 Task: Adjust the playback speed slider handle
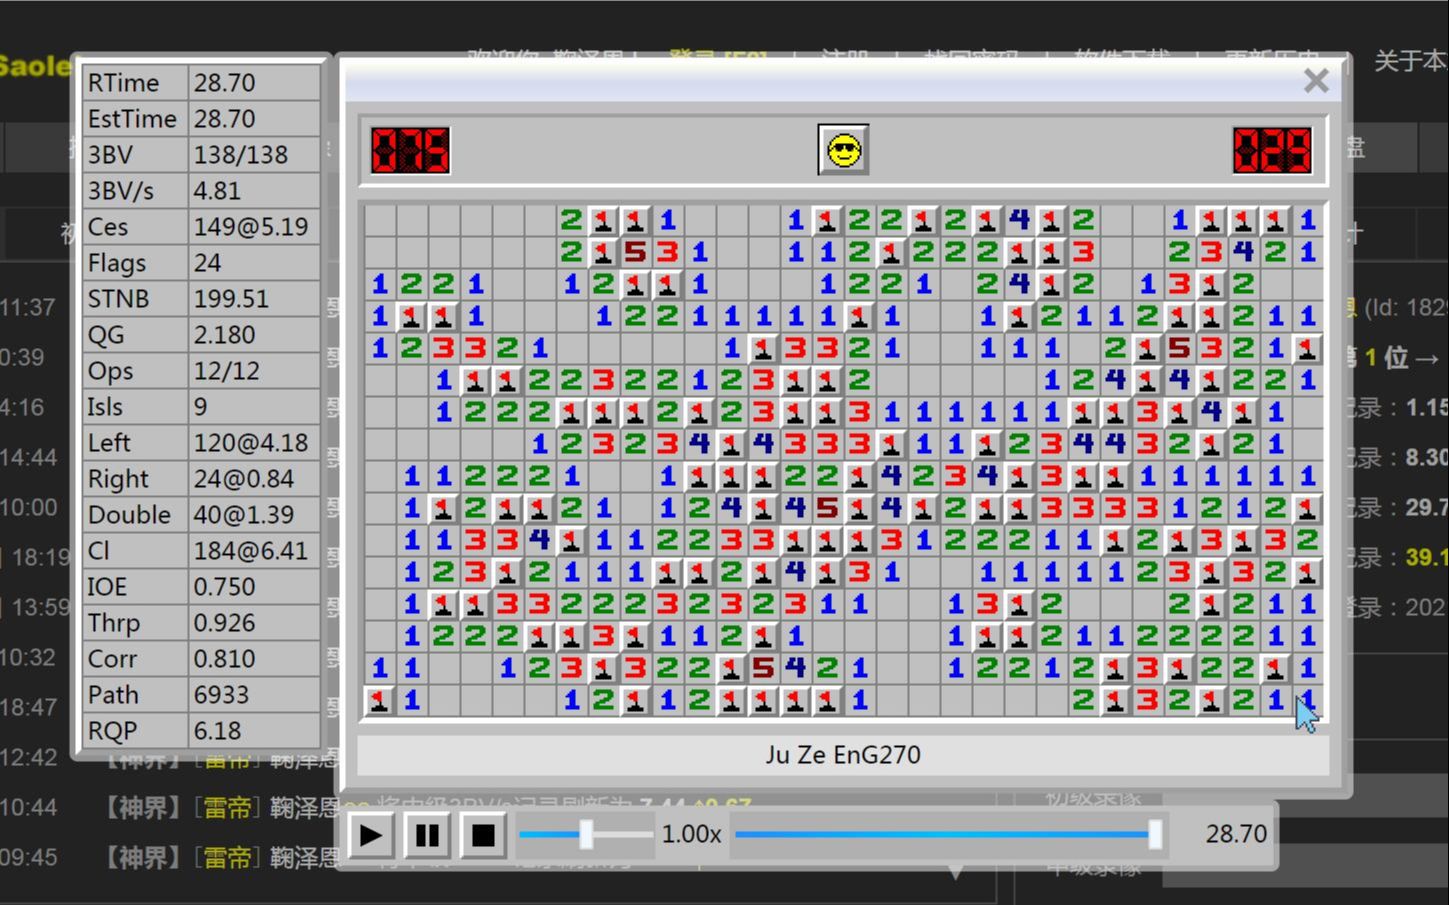tap(586, 834)
